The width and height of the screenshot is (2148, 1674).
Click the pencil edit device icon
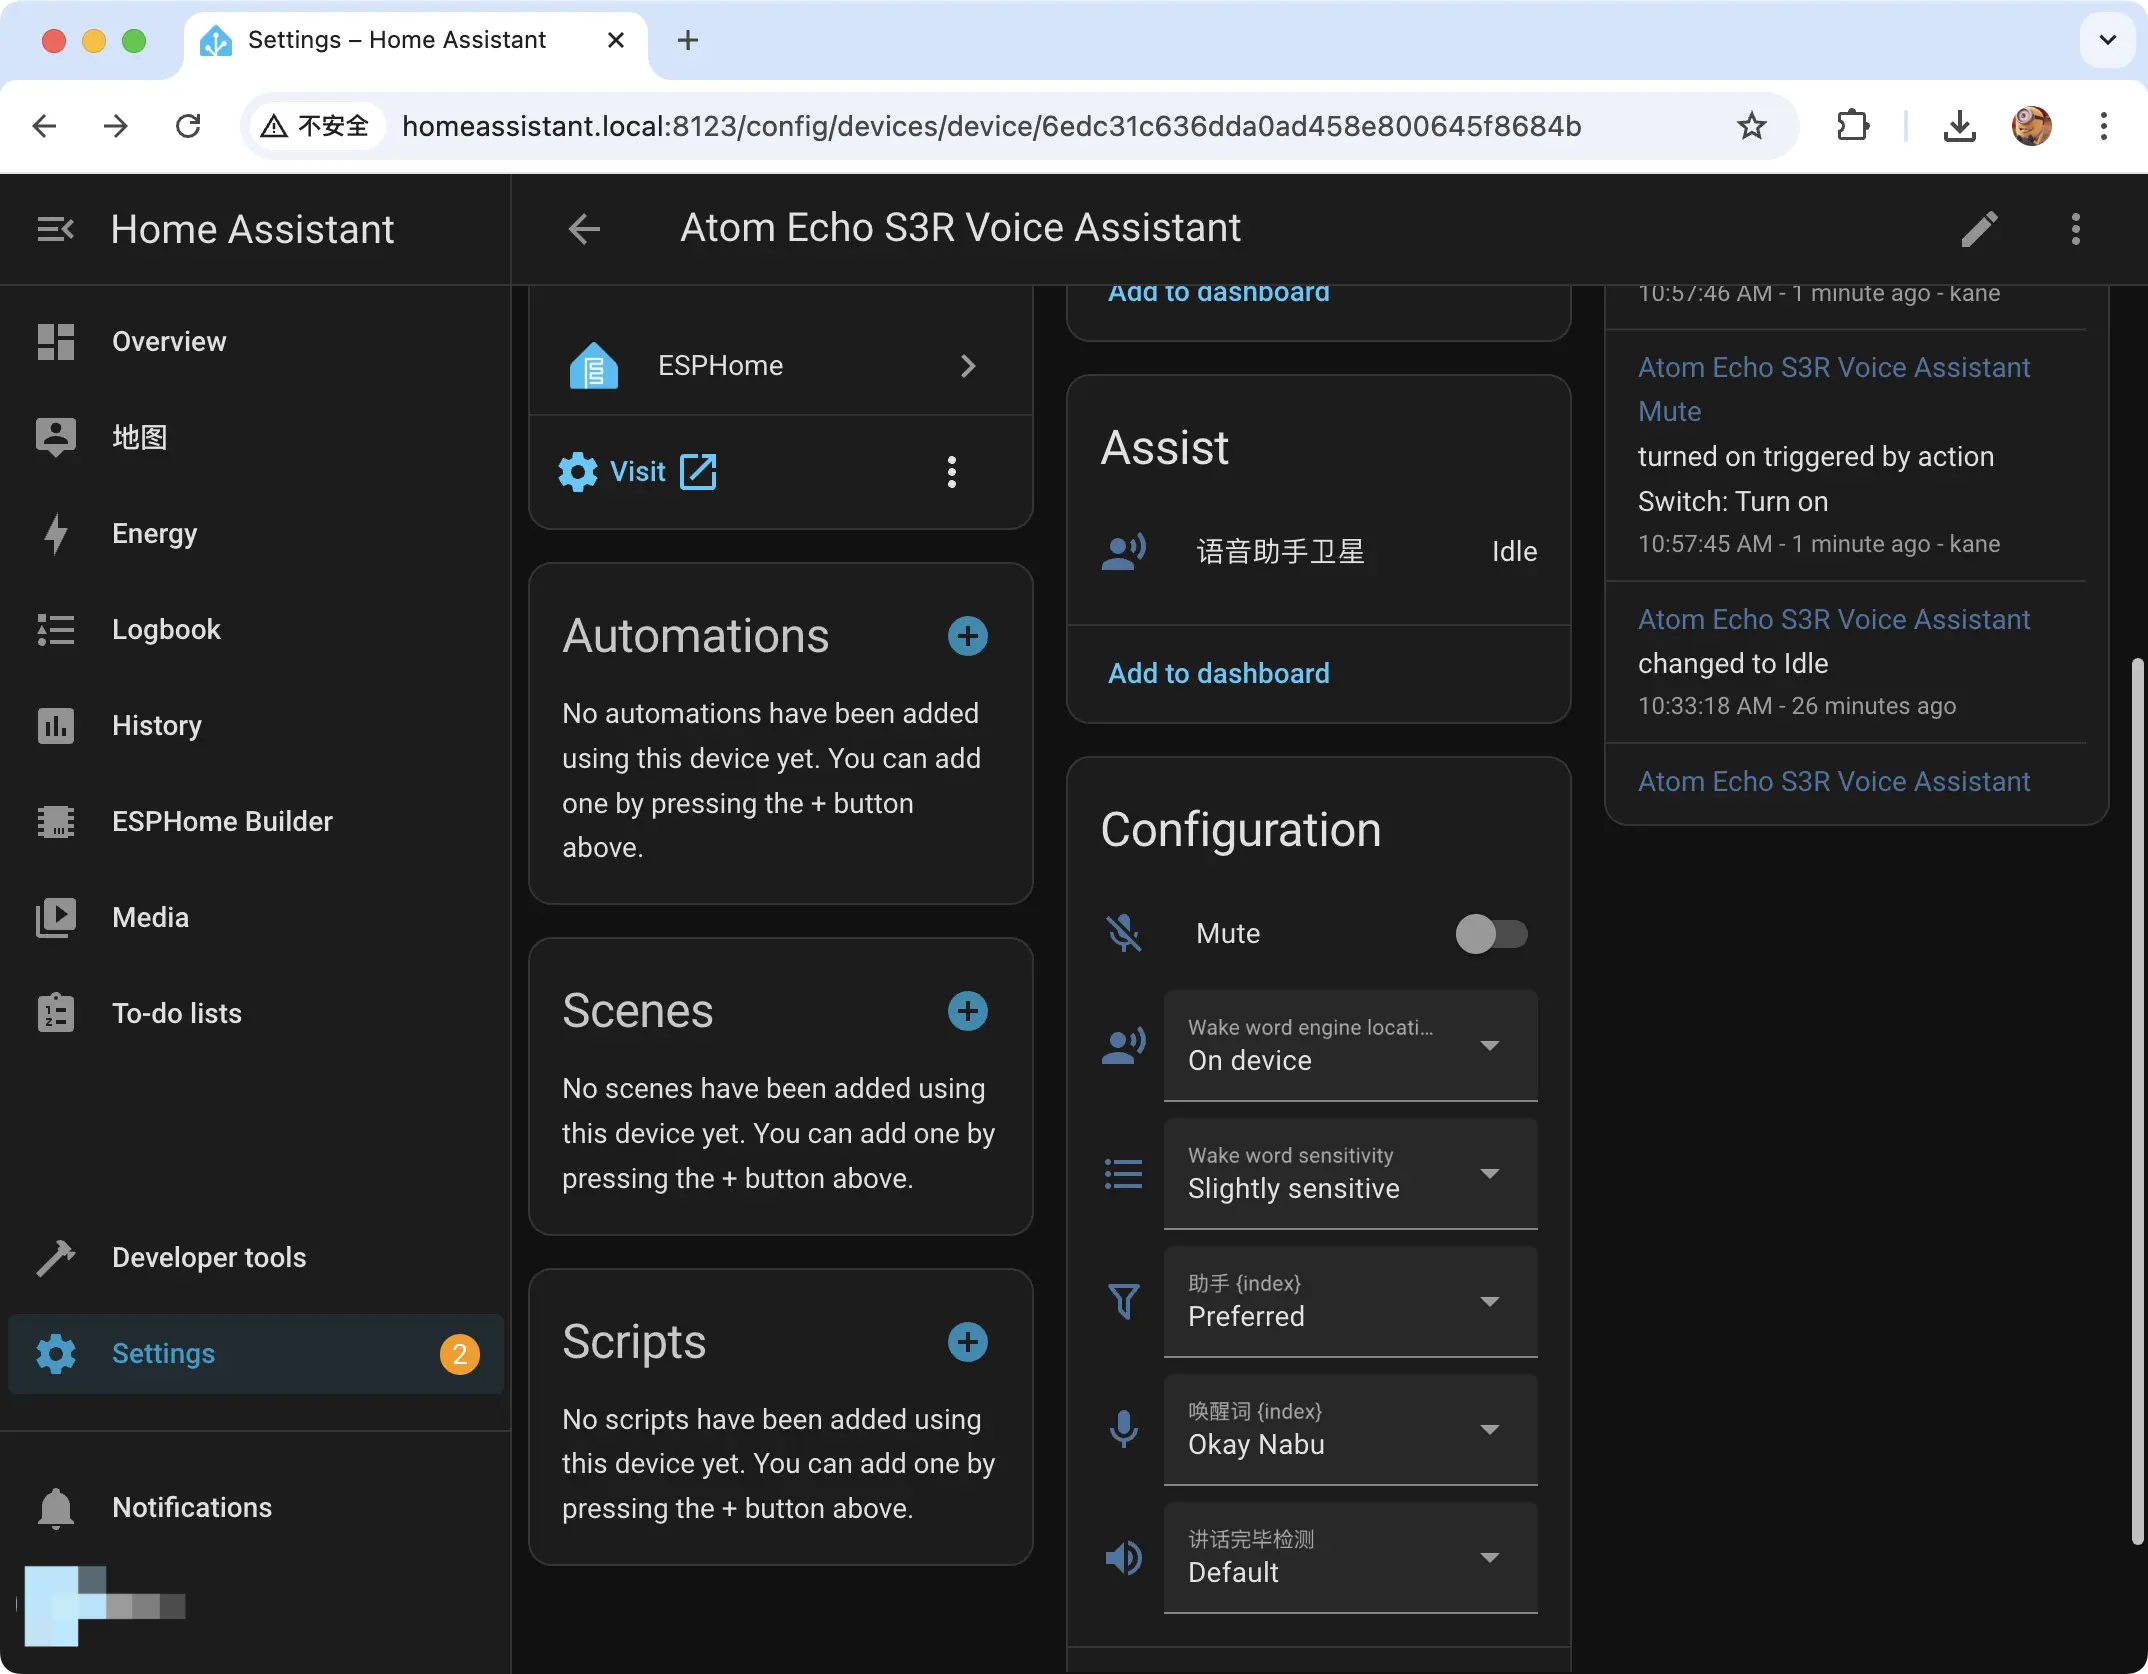1979,229
